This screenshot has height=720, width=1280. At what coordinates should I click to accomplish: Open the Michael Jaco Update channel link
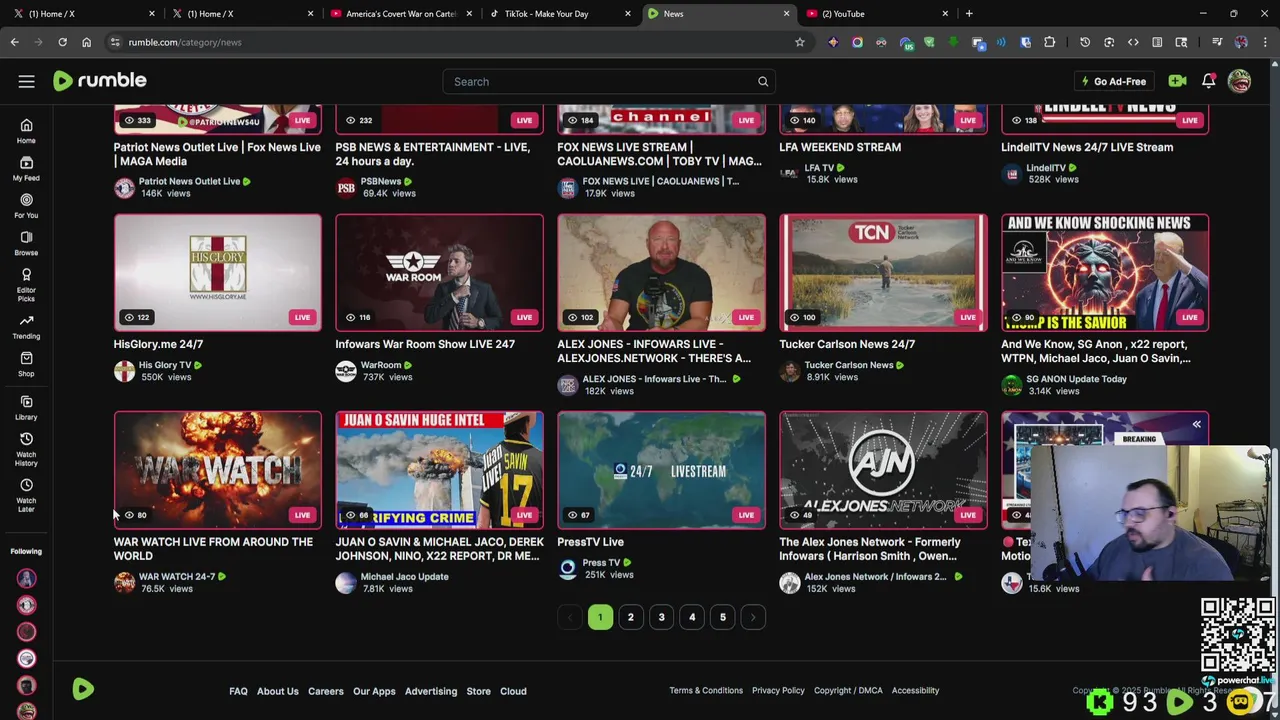click(404, 576)
